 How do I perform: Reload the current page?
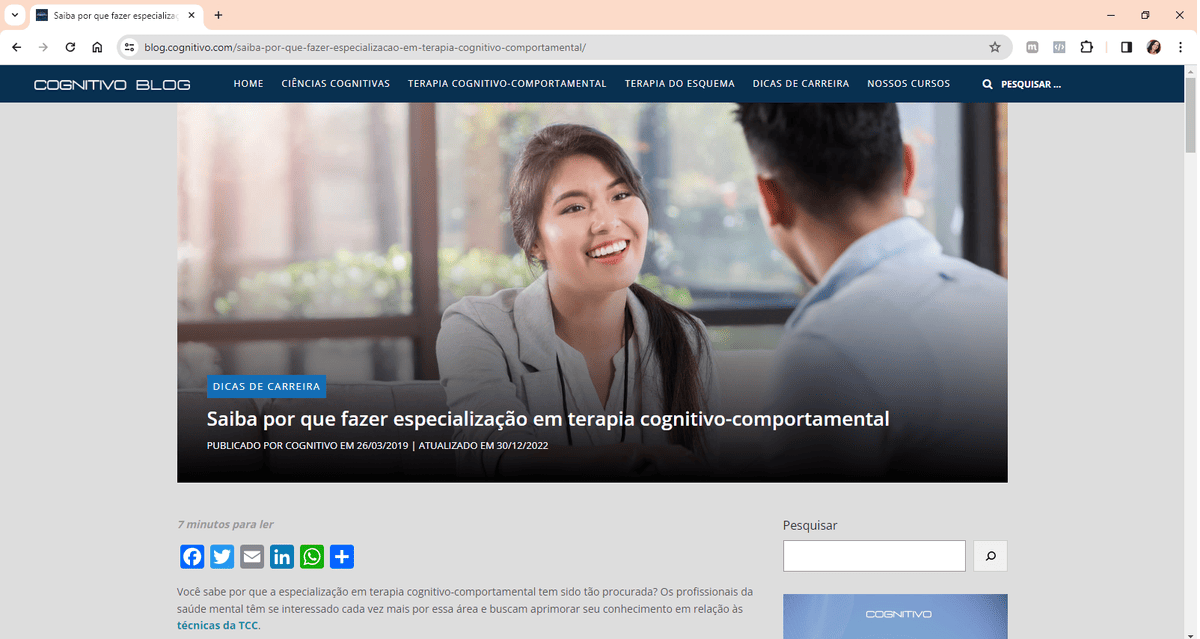pos(70,47)
